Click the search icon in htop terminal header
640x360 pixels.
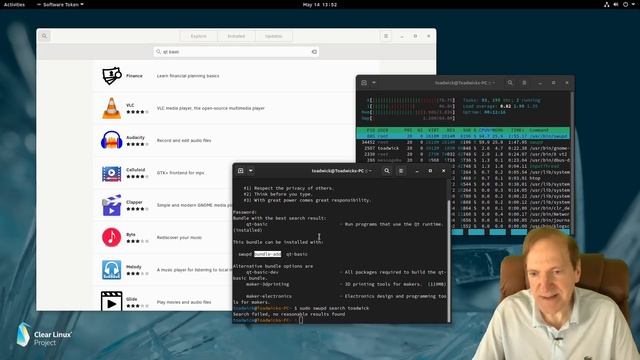[x=510, y=83]
